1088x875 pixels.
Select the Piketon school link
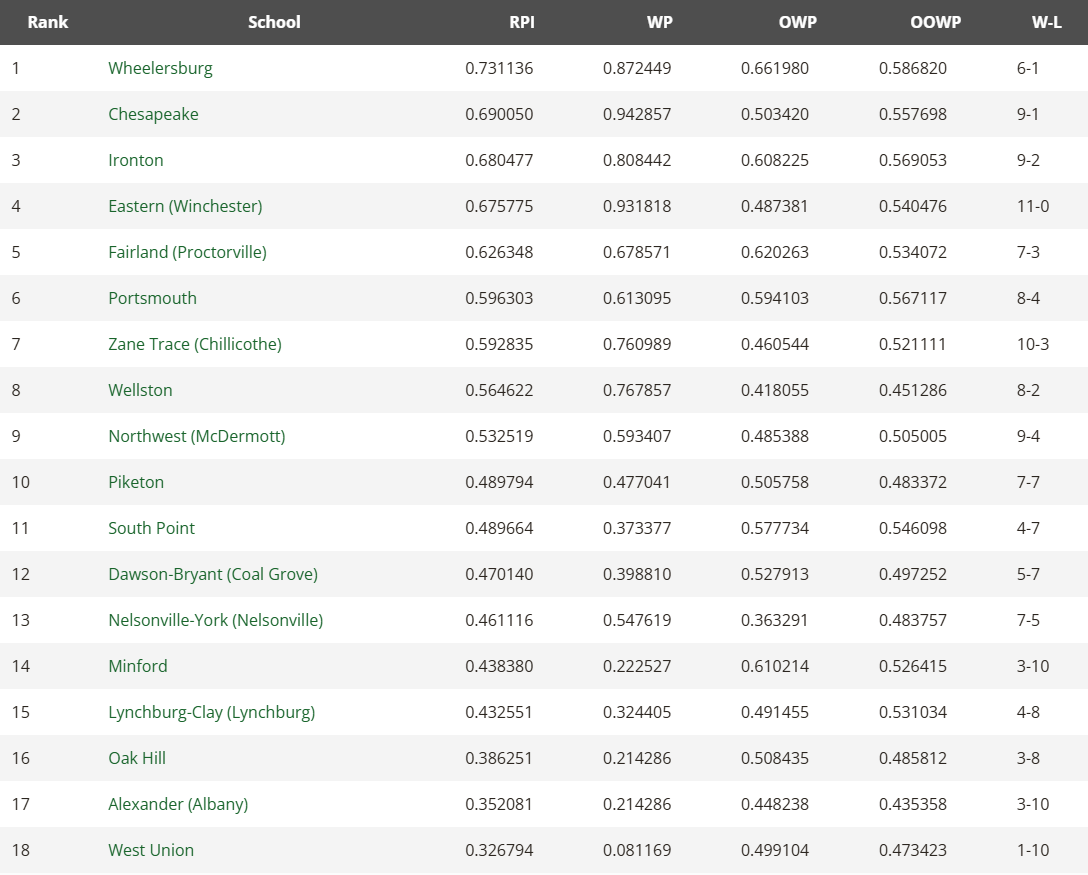[136, 482]
